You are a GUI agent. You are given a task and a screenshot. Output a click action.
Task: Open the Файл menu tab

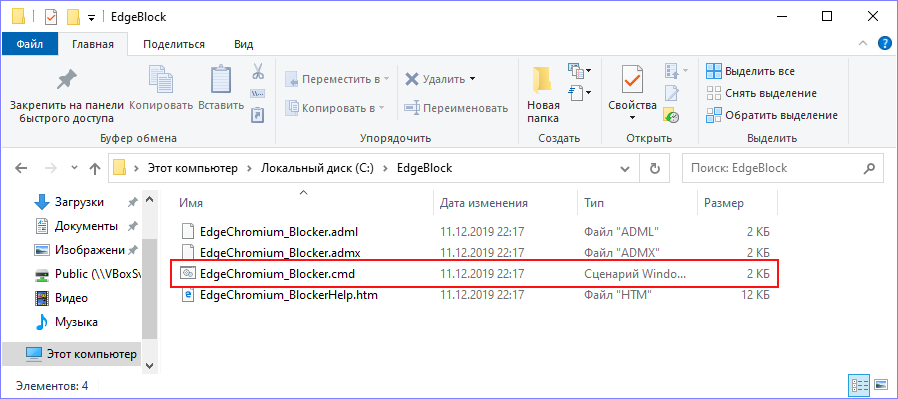click(x=30, y=44)
